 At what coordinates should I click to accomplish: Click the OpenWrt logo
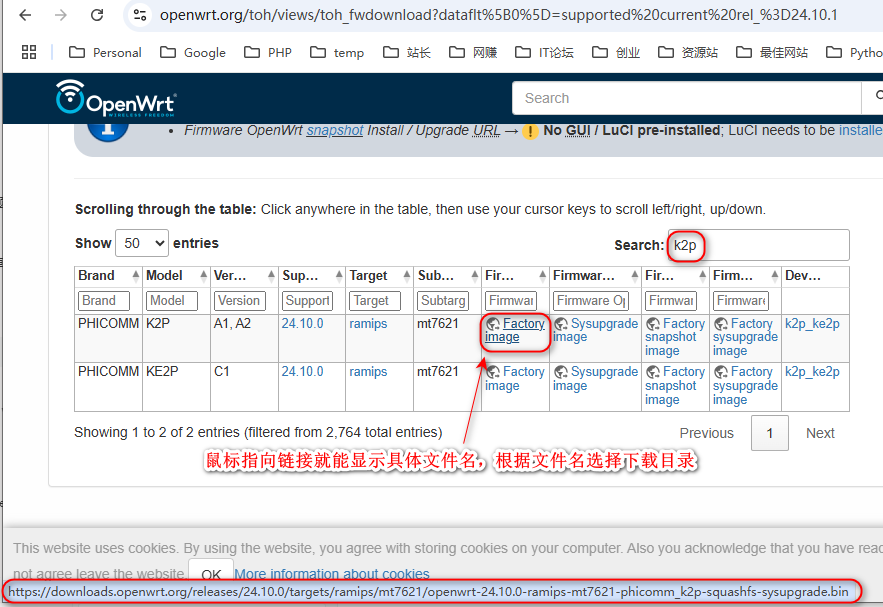point(116,98)
